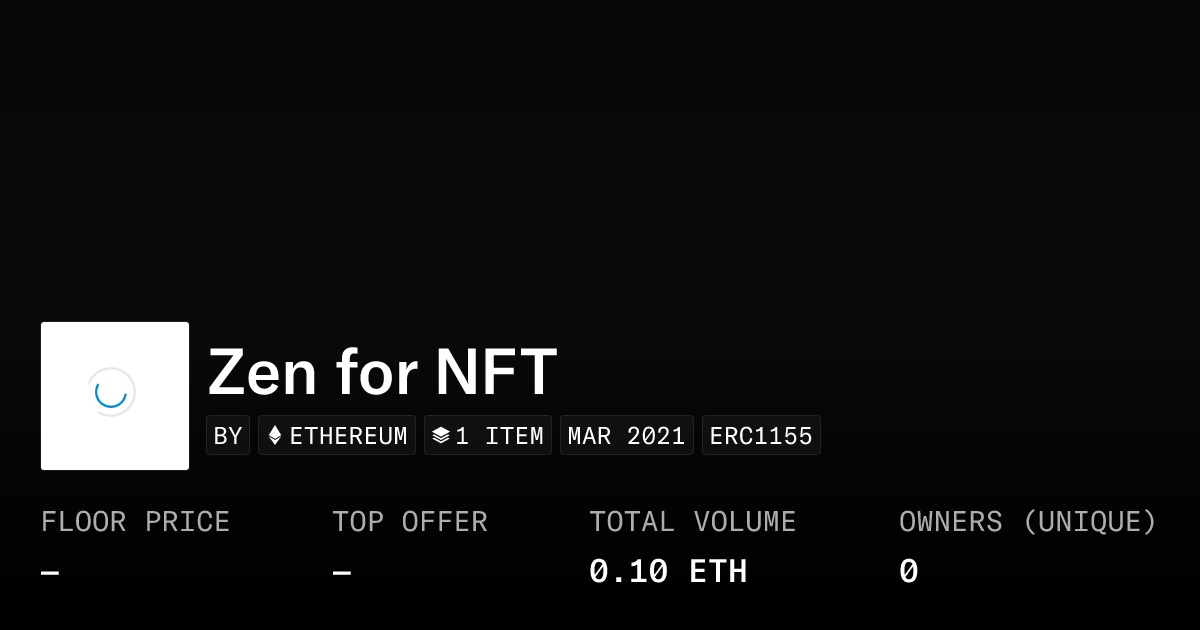The width and height of the screenshot is (1200, 630).
Task: Click the "1 ITEM" count text
Action: coord(499,436)
